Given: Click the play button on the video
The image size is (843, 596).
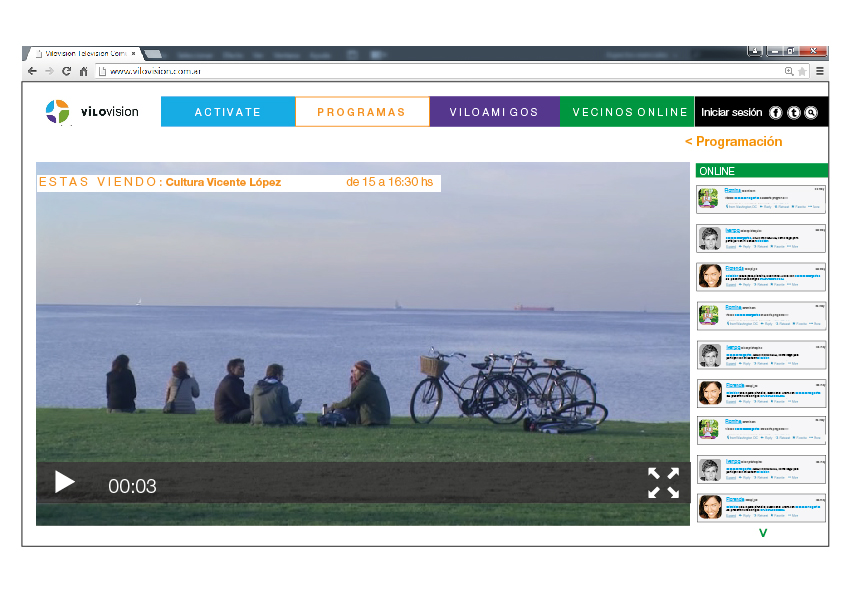Looking at the screenshot, I should click(x=65, y=483).
